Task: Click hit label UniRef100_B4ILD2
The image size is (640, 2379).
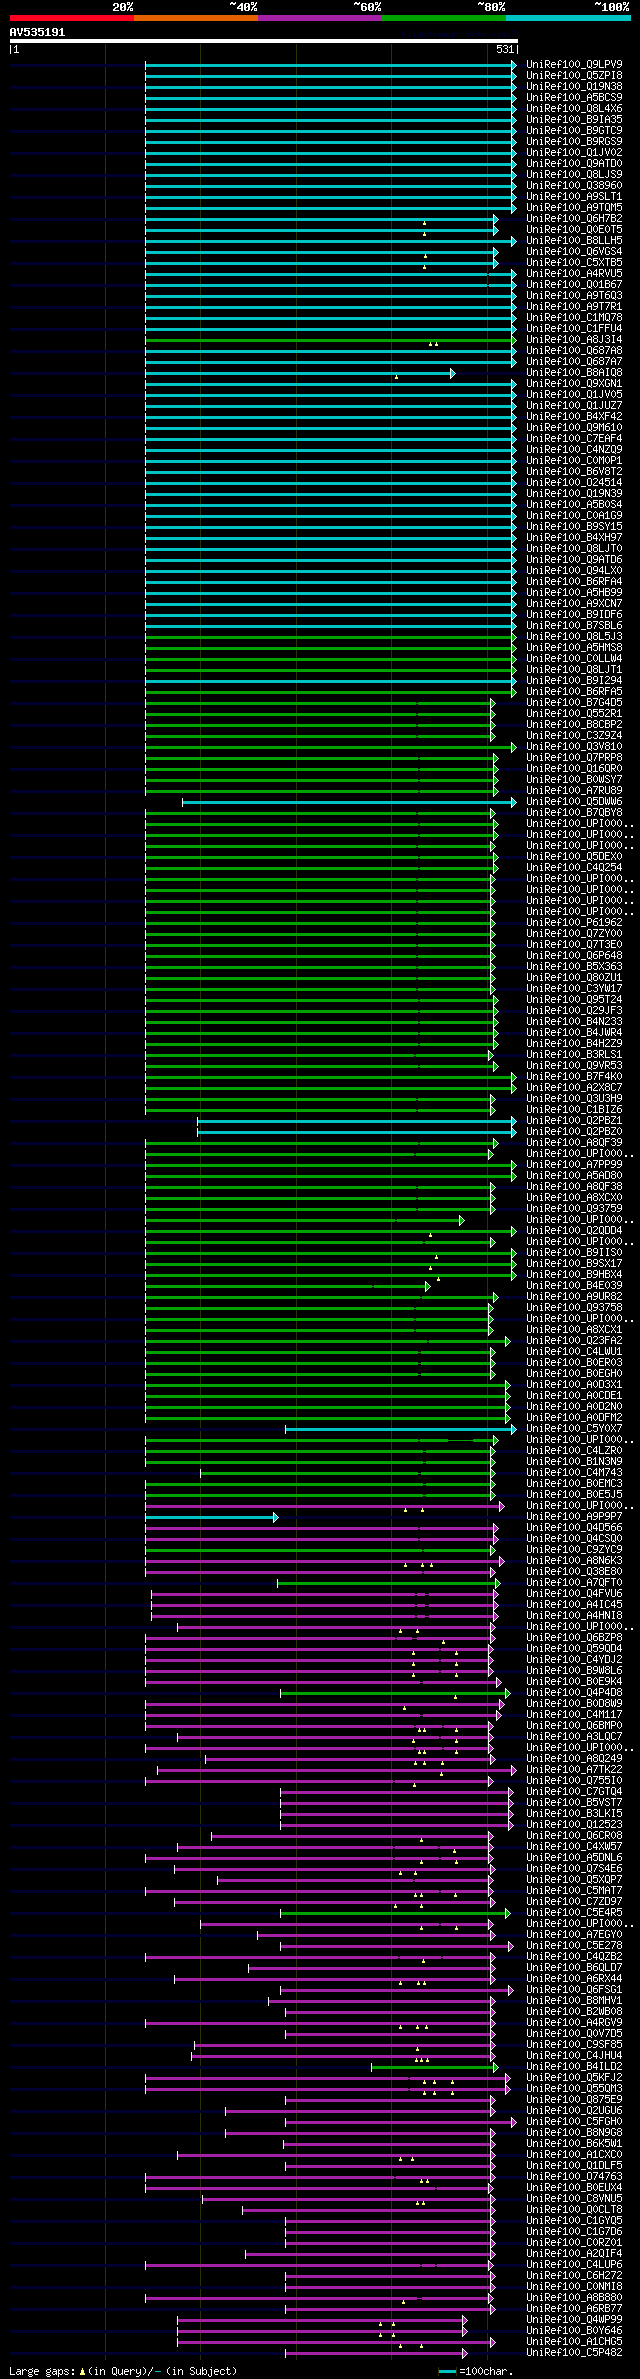Action: click(x=574, y=2067)
